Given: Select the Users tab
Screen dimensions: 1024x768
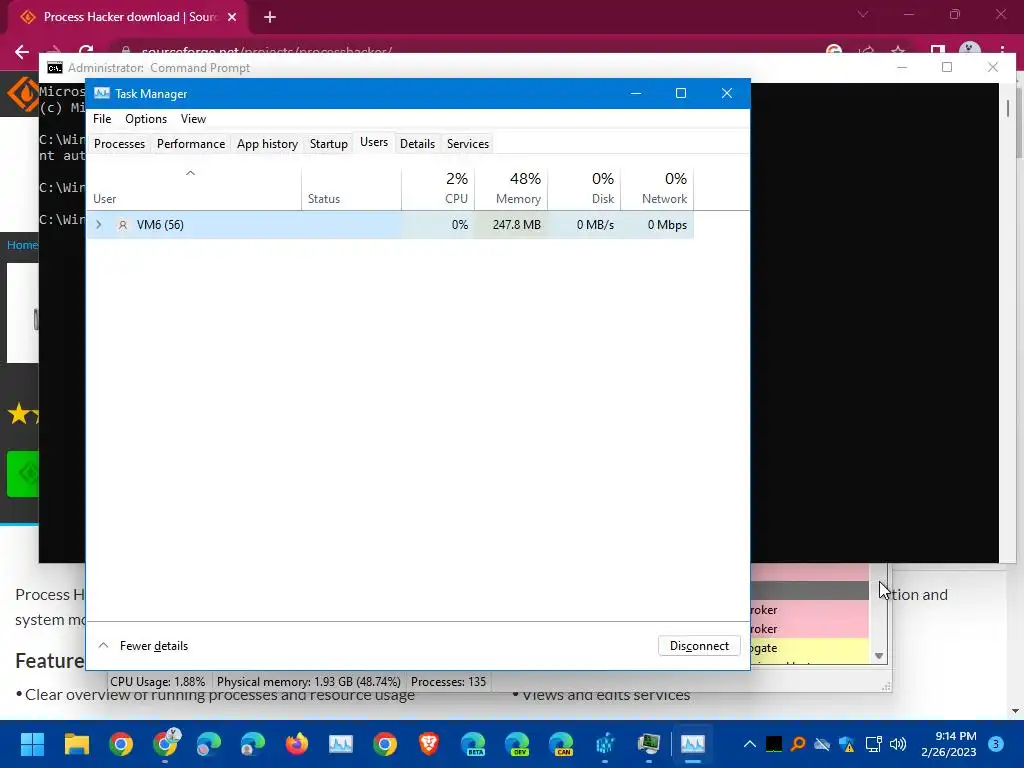Looking at the screenshot, I should (374, 142).
